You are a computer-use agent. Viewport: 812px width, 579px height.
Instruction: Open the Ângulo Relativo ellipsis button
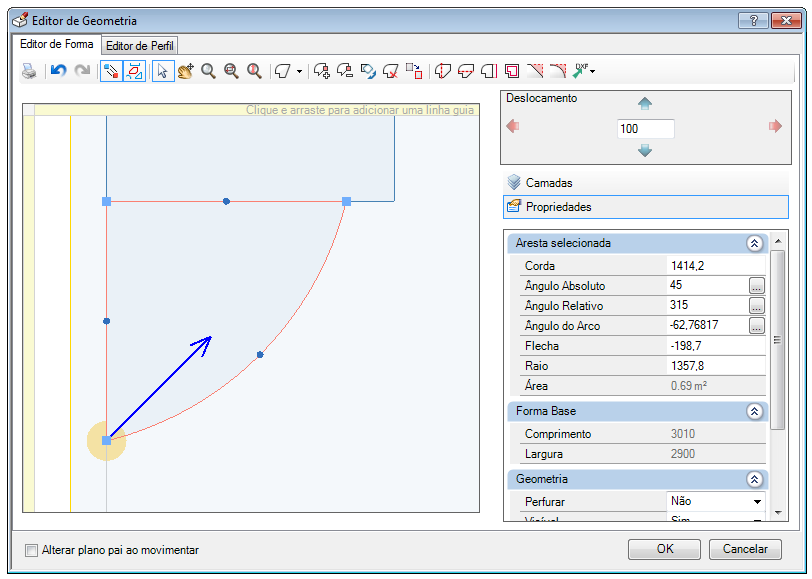click(x=757, y=306)
